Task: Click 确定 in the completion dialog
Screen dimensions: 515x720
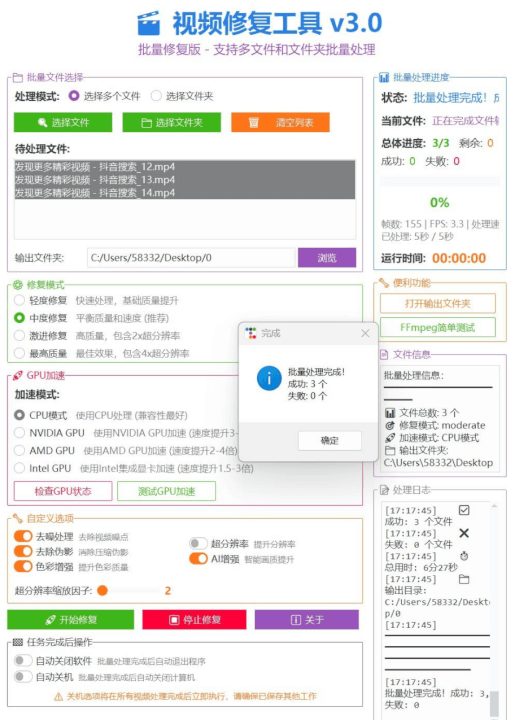Action: (330, 441)
